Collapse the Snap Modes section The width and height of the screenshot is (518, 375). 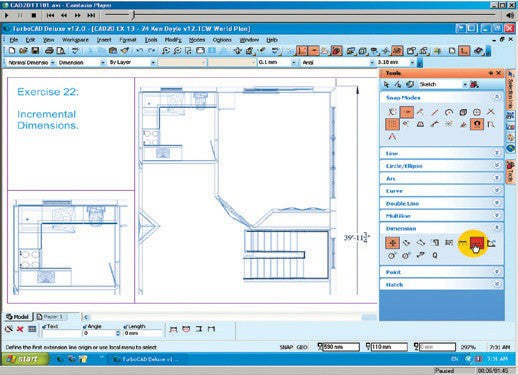click(x=497, y=97)
